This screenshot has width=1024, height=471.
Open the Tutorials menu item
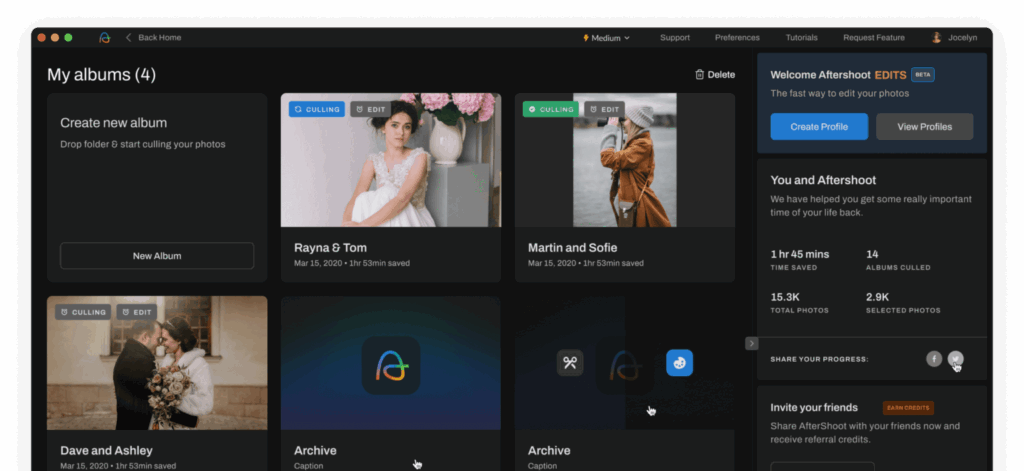click(x=801, y=38)
